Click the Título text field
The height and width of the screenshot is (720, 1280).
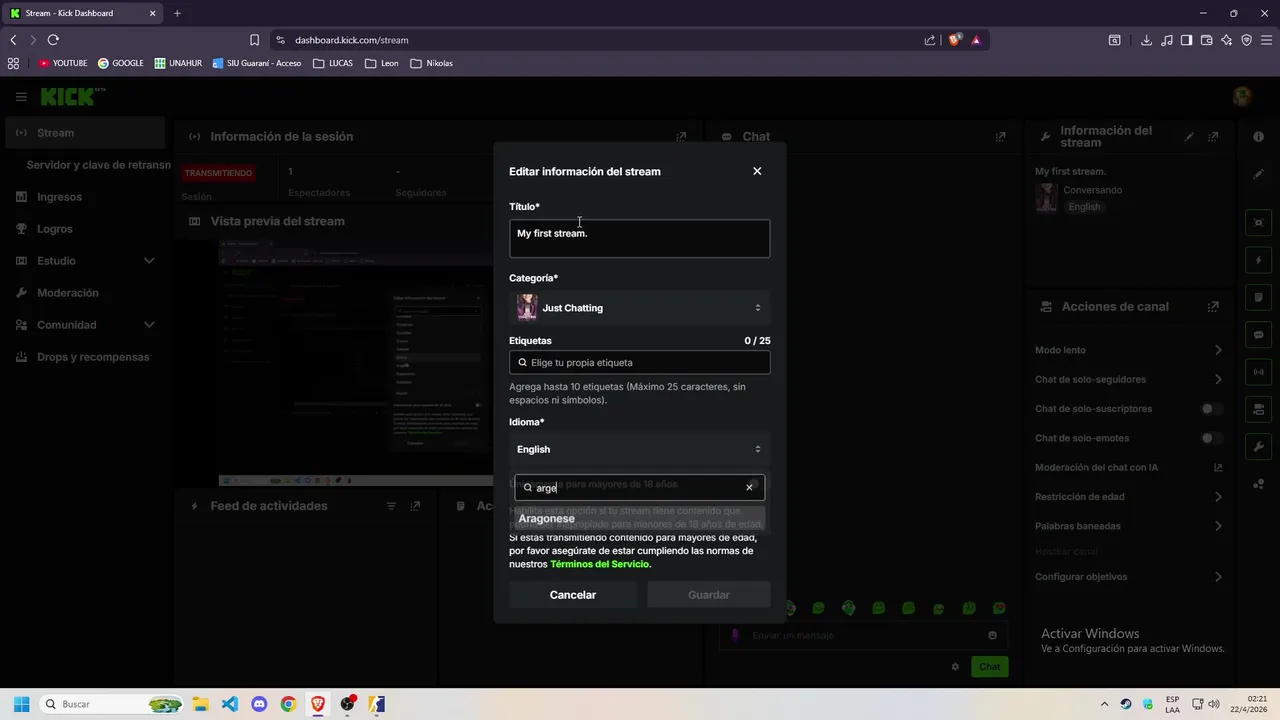point(639,239)
